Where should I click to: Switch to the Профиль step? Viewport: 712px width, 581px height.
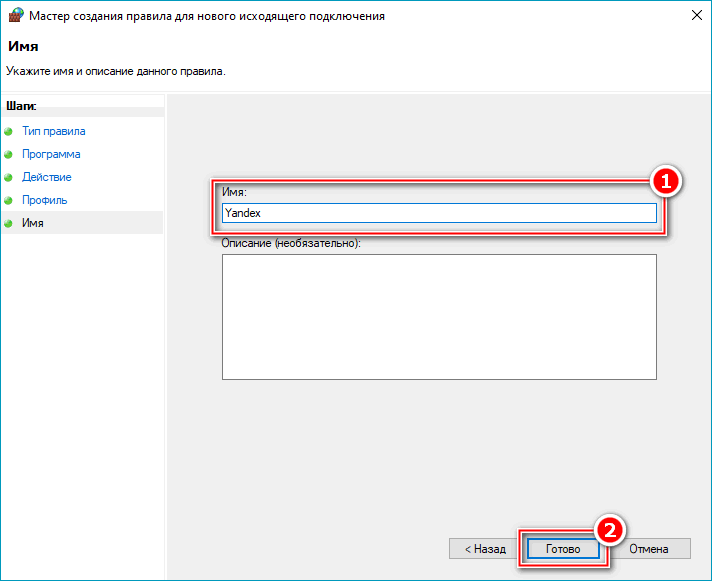44,200
